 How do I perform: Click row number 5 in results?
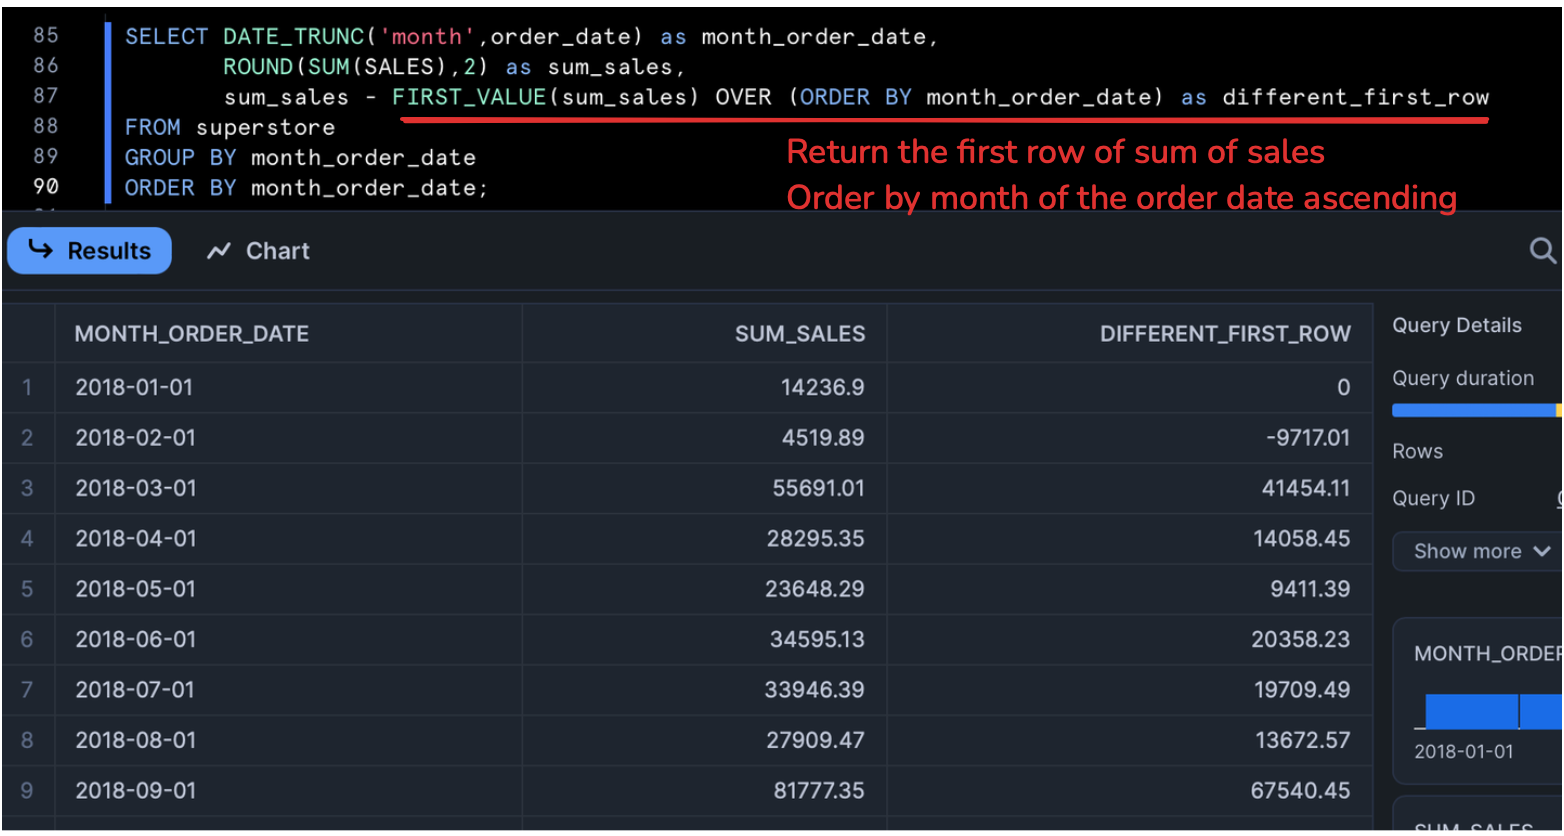[x=27, y=589]
